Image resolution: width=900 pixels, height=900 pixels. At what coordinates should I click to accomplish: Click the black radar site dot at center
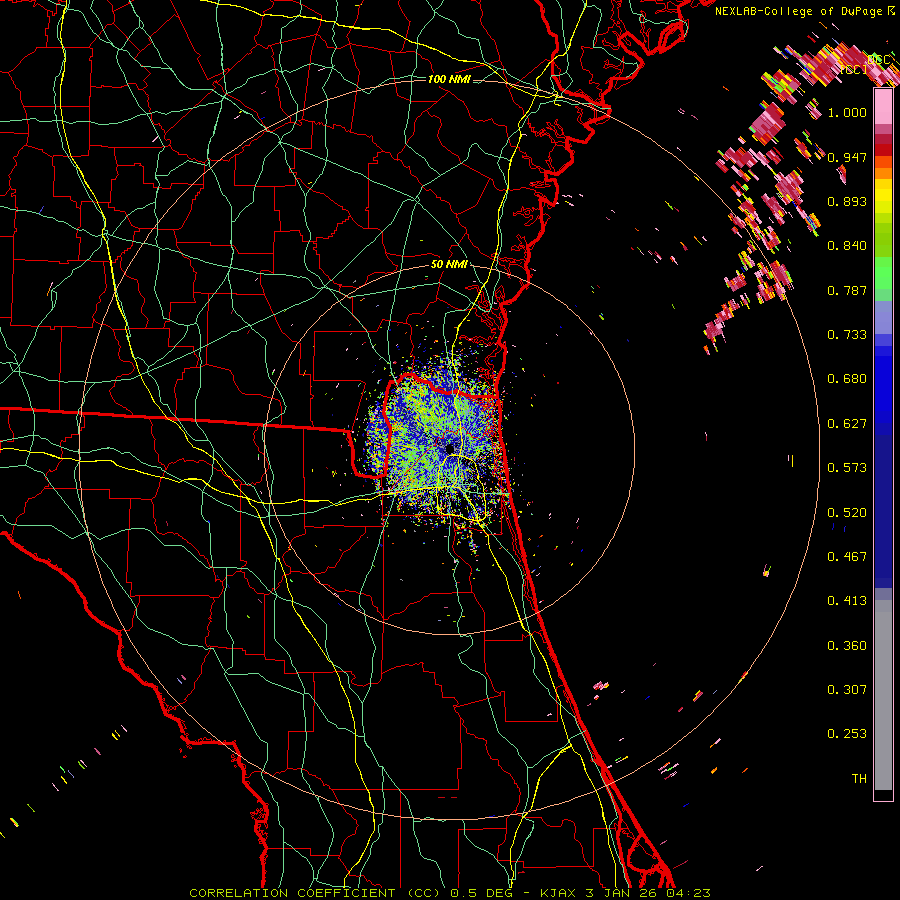[x=449, y=448]
